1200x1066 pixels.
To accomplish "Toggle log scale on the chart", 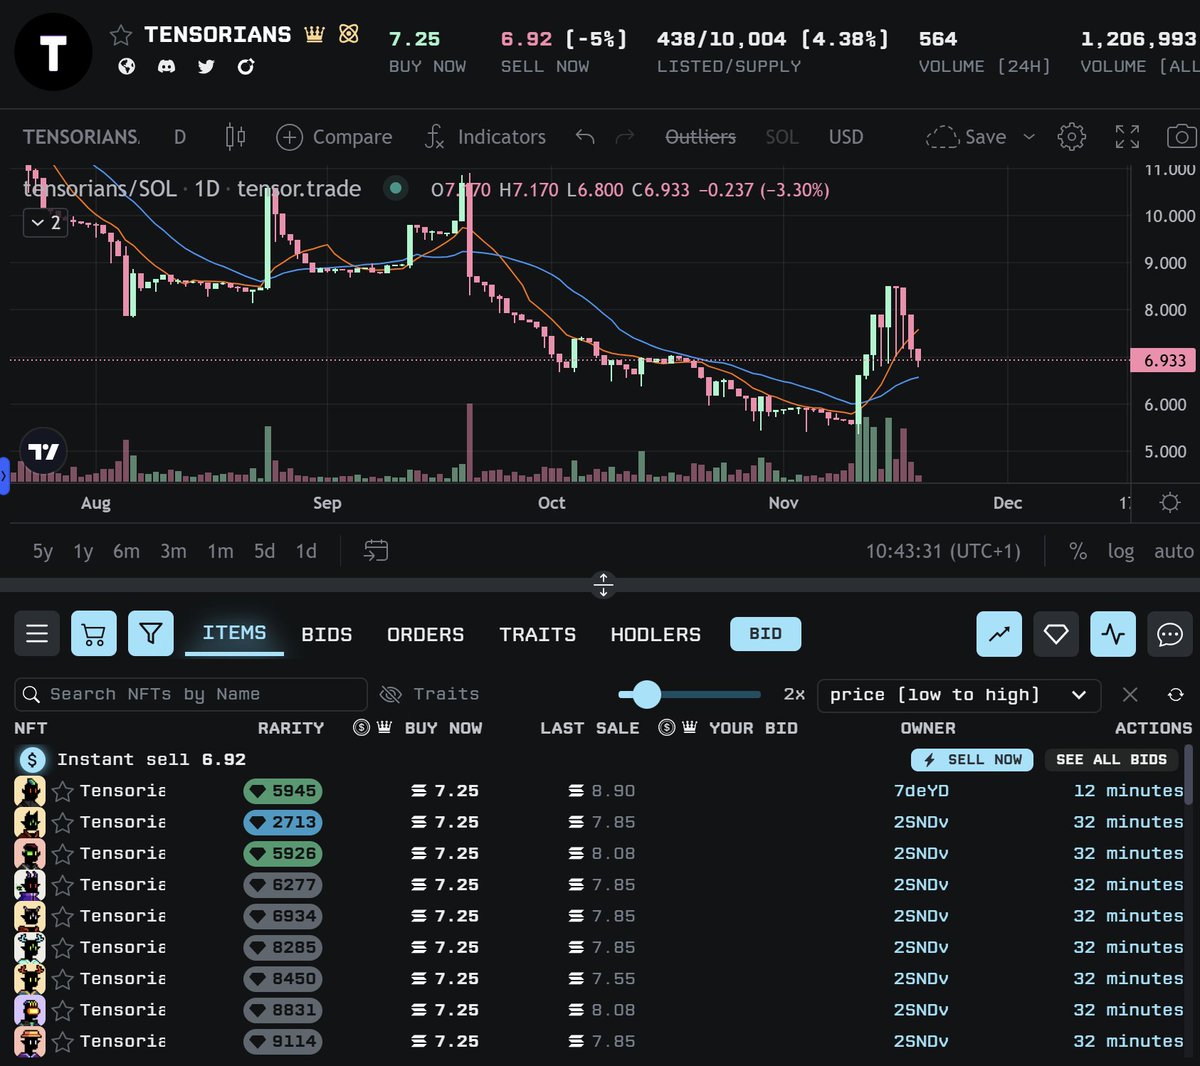I will pos(1121,551).
